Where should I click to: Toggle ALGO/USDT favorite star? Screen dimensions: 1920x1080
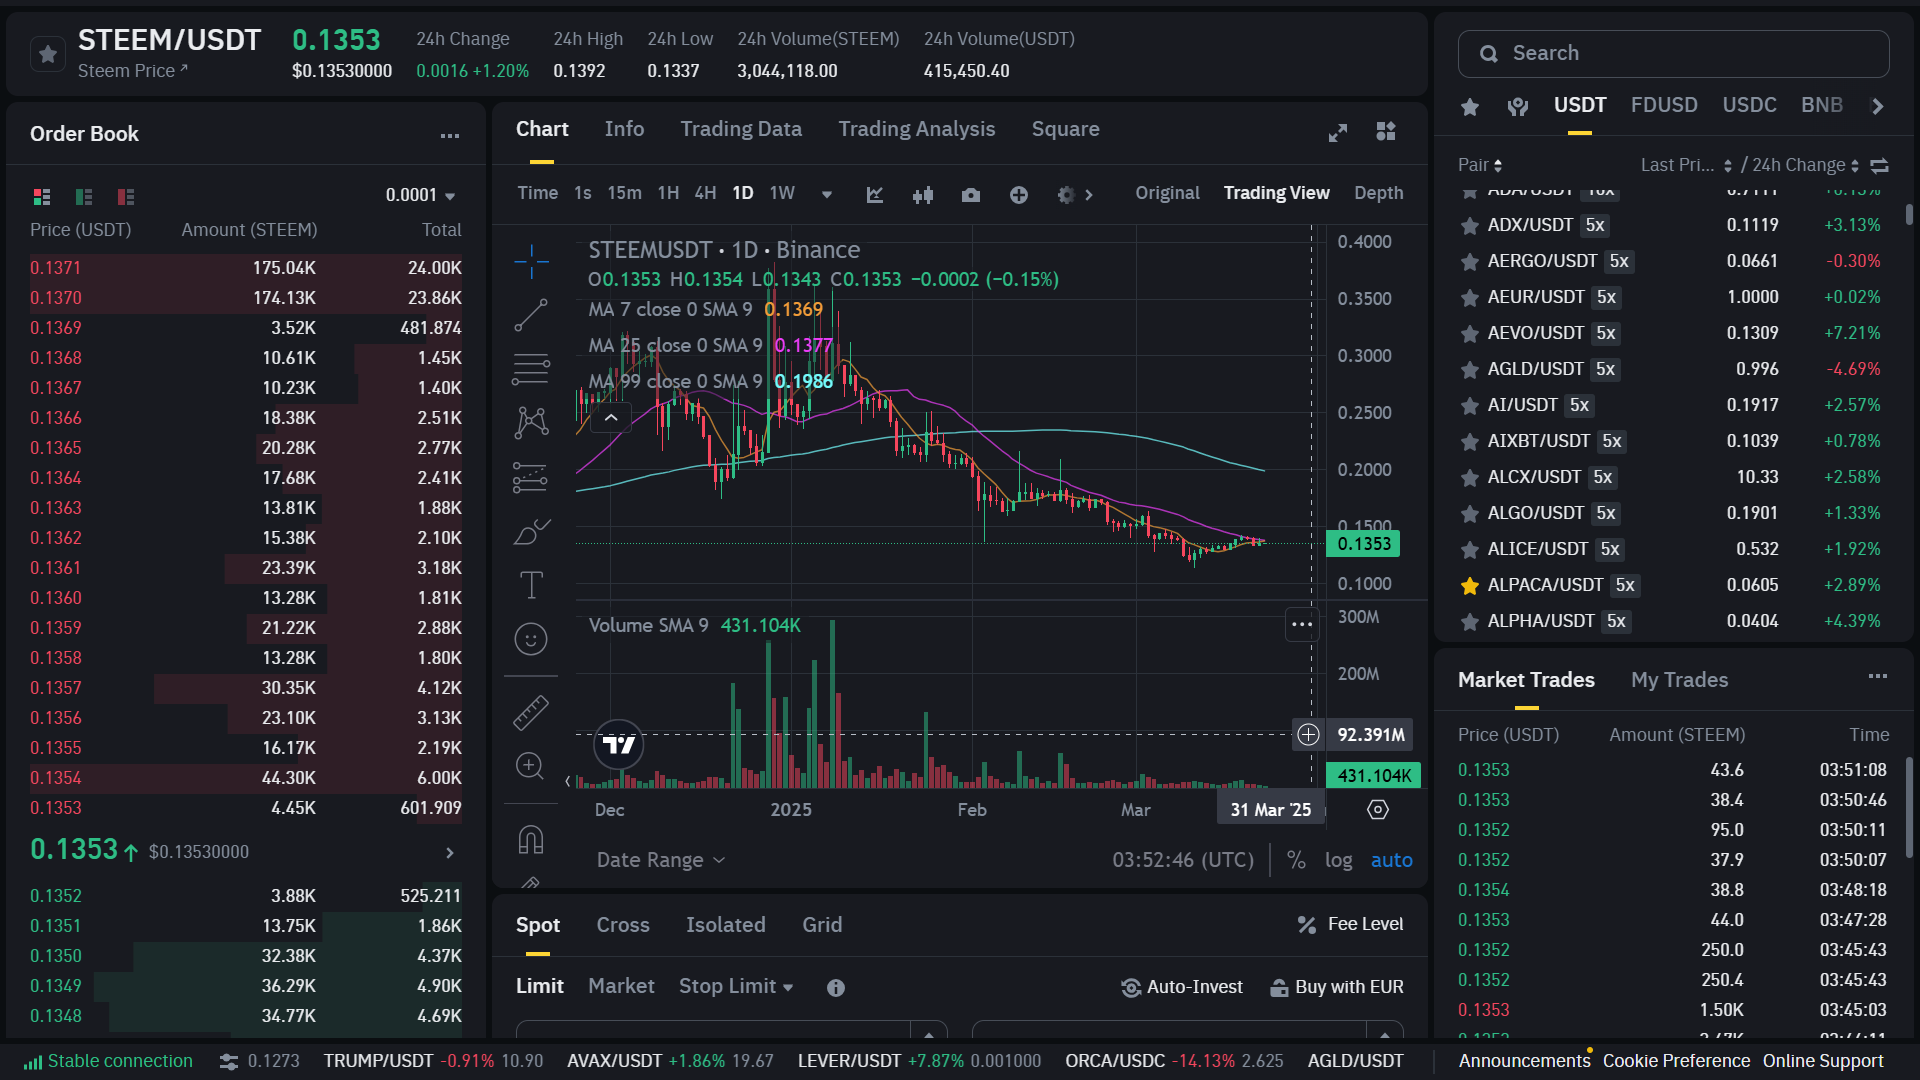[1470, 514]
